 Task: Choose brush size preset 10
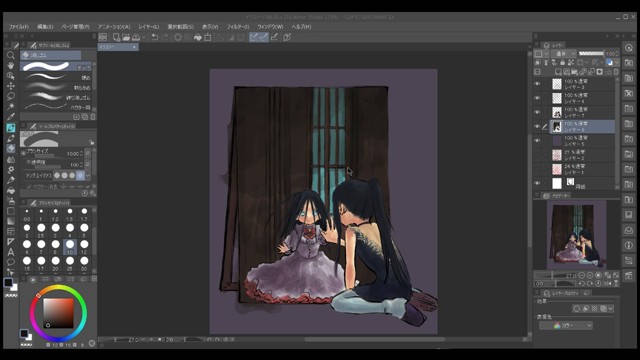tap(70, 247)
